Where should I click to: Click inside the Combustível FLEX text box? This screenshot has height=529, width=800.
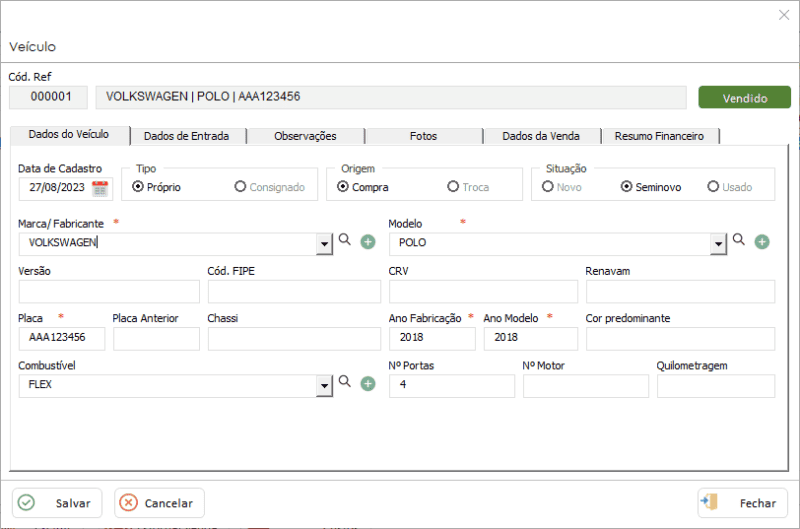point(168,386)
